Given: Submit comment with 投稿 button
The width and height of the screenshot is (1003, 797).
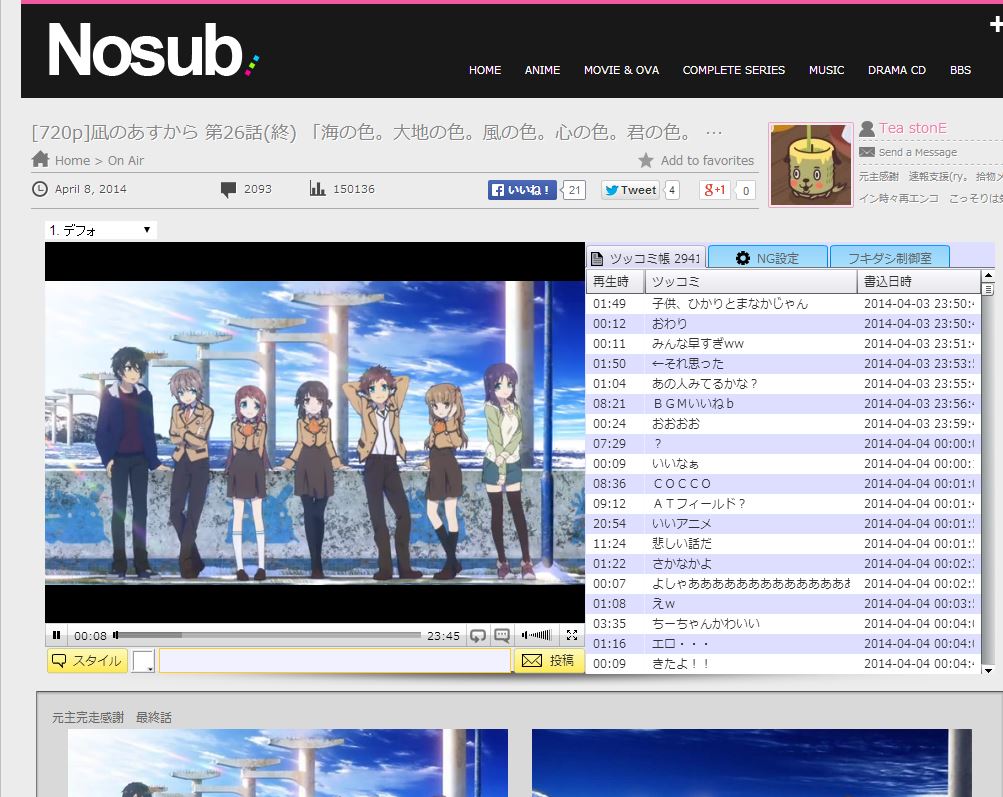Looking at the screenshot, I should pos(549,661).
